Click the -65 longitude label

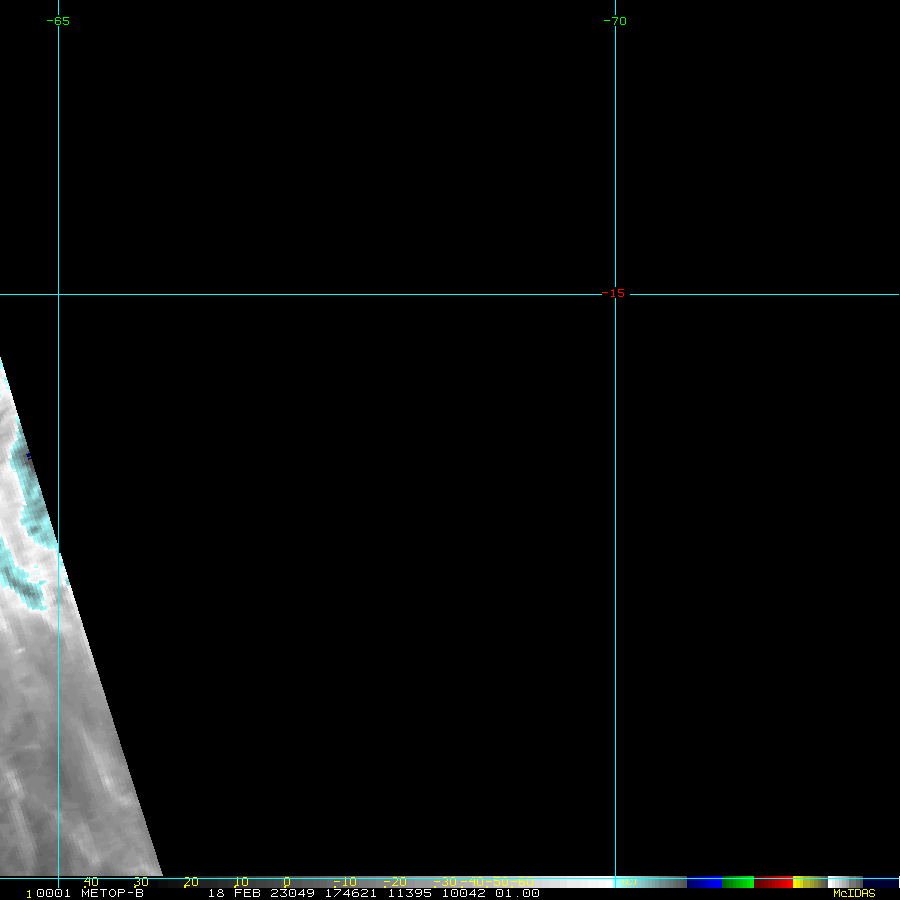pyautogui.click(x=59, y=21)
